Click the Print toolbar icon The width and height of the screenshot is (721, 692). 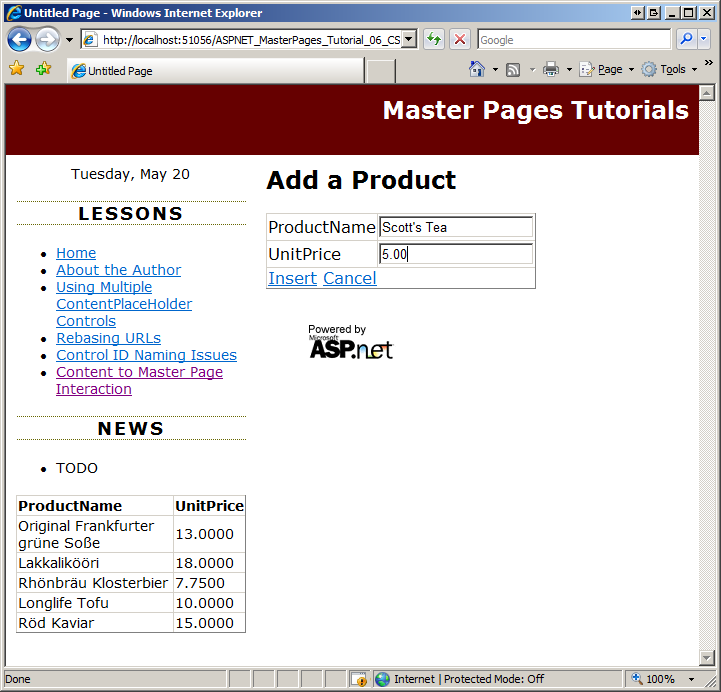click(x=550, y=69)
